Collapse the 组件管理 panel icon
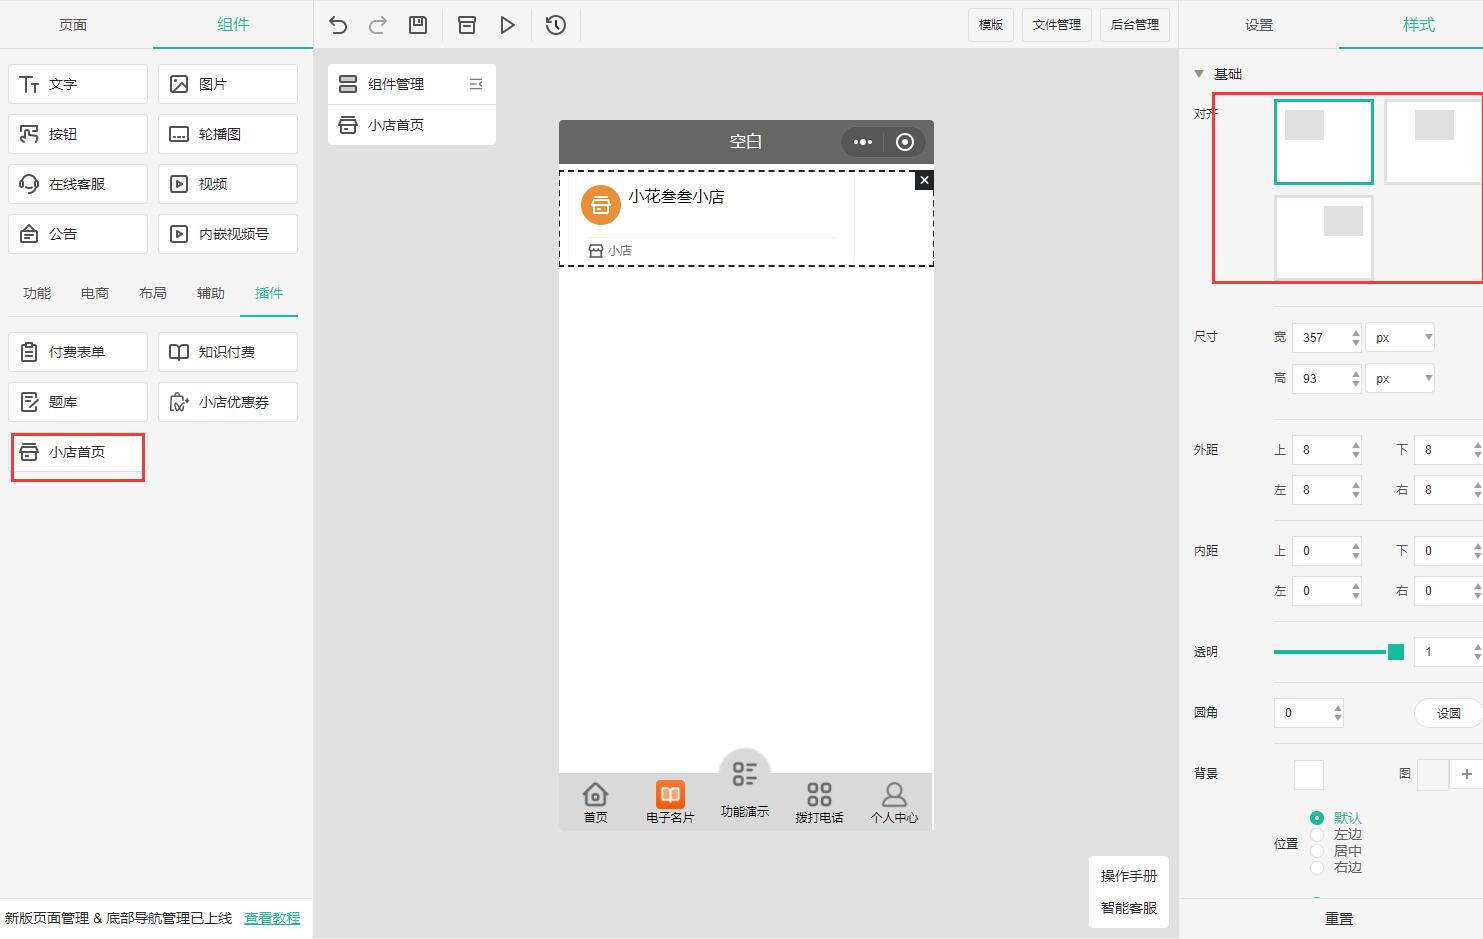Image resolution: width=1483 pixels, height=939 pixels. tap(476, 84)
